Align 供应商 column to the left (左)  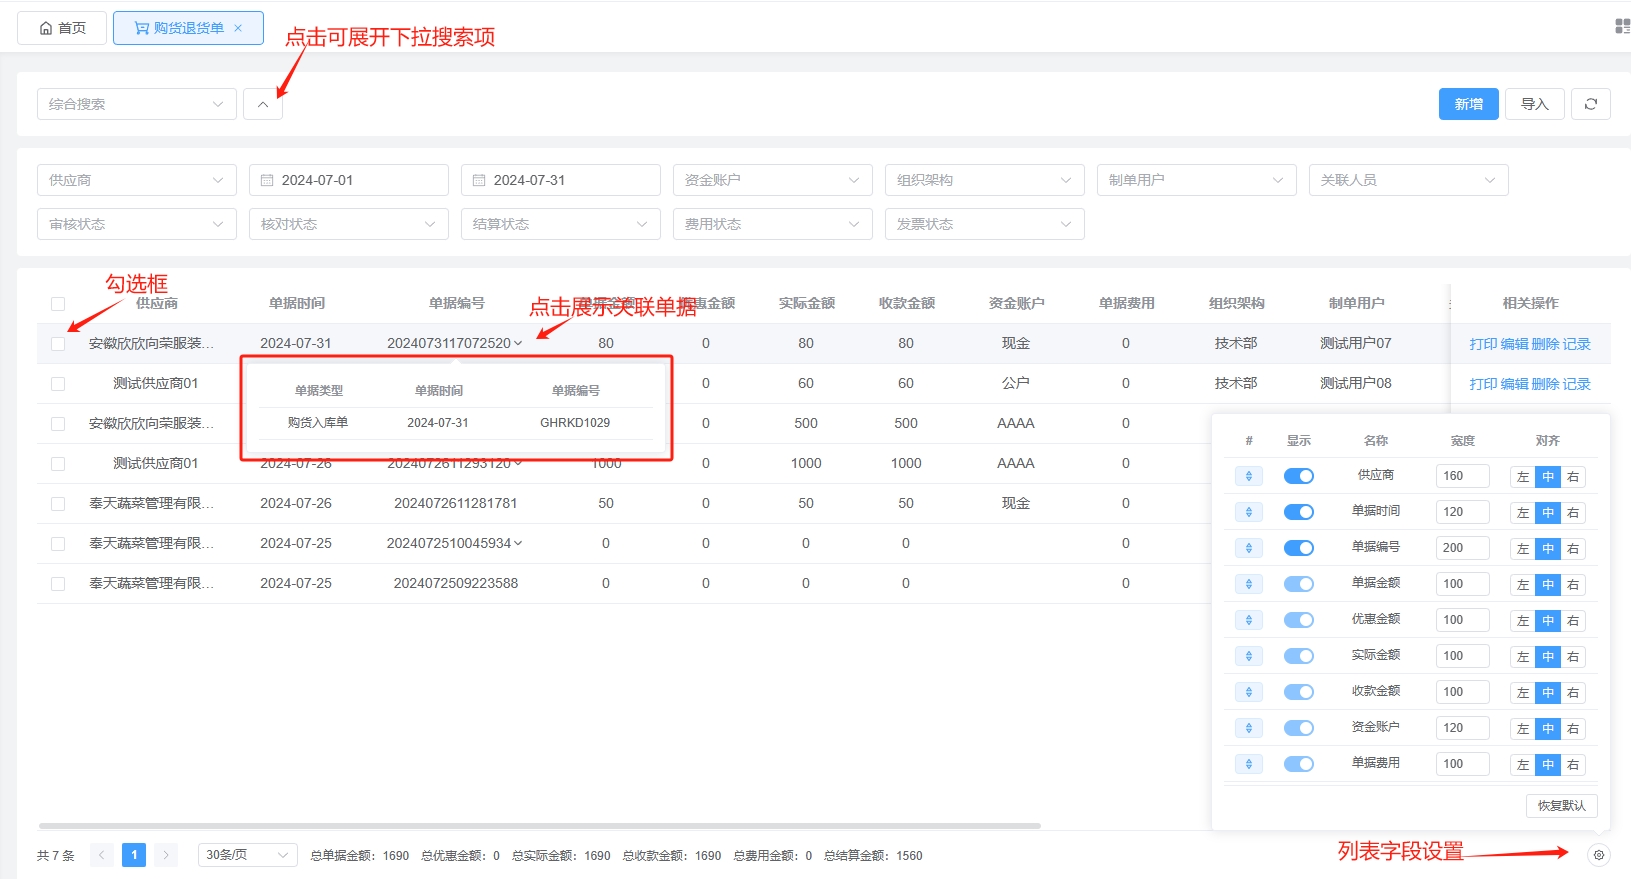1523,477
